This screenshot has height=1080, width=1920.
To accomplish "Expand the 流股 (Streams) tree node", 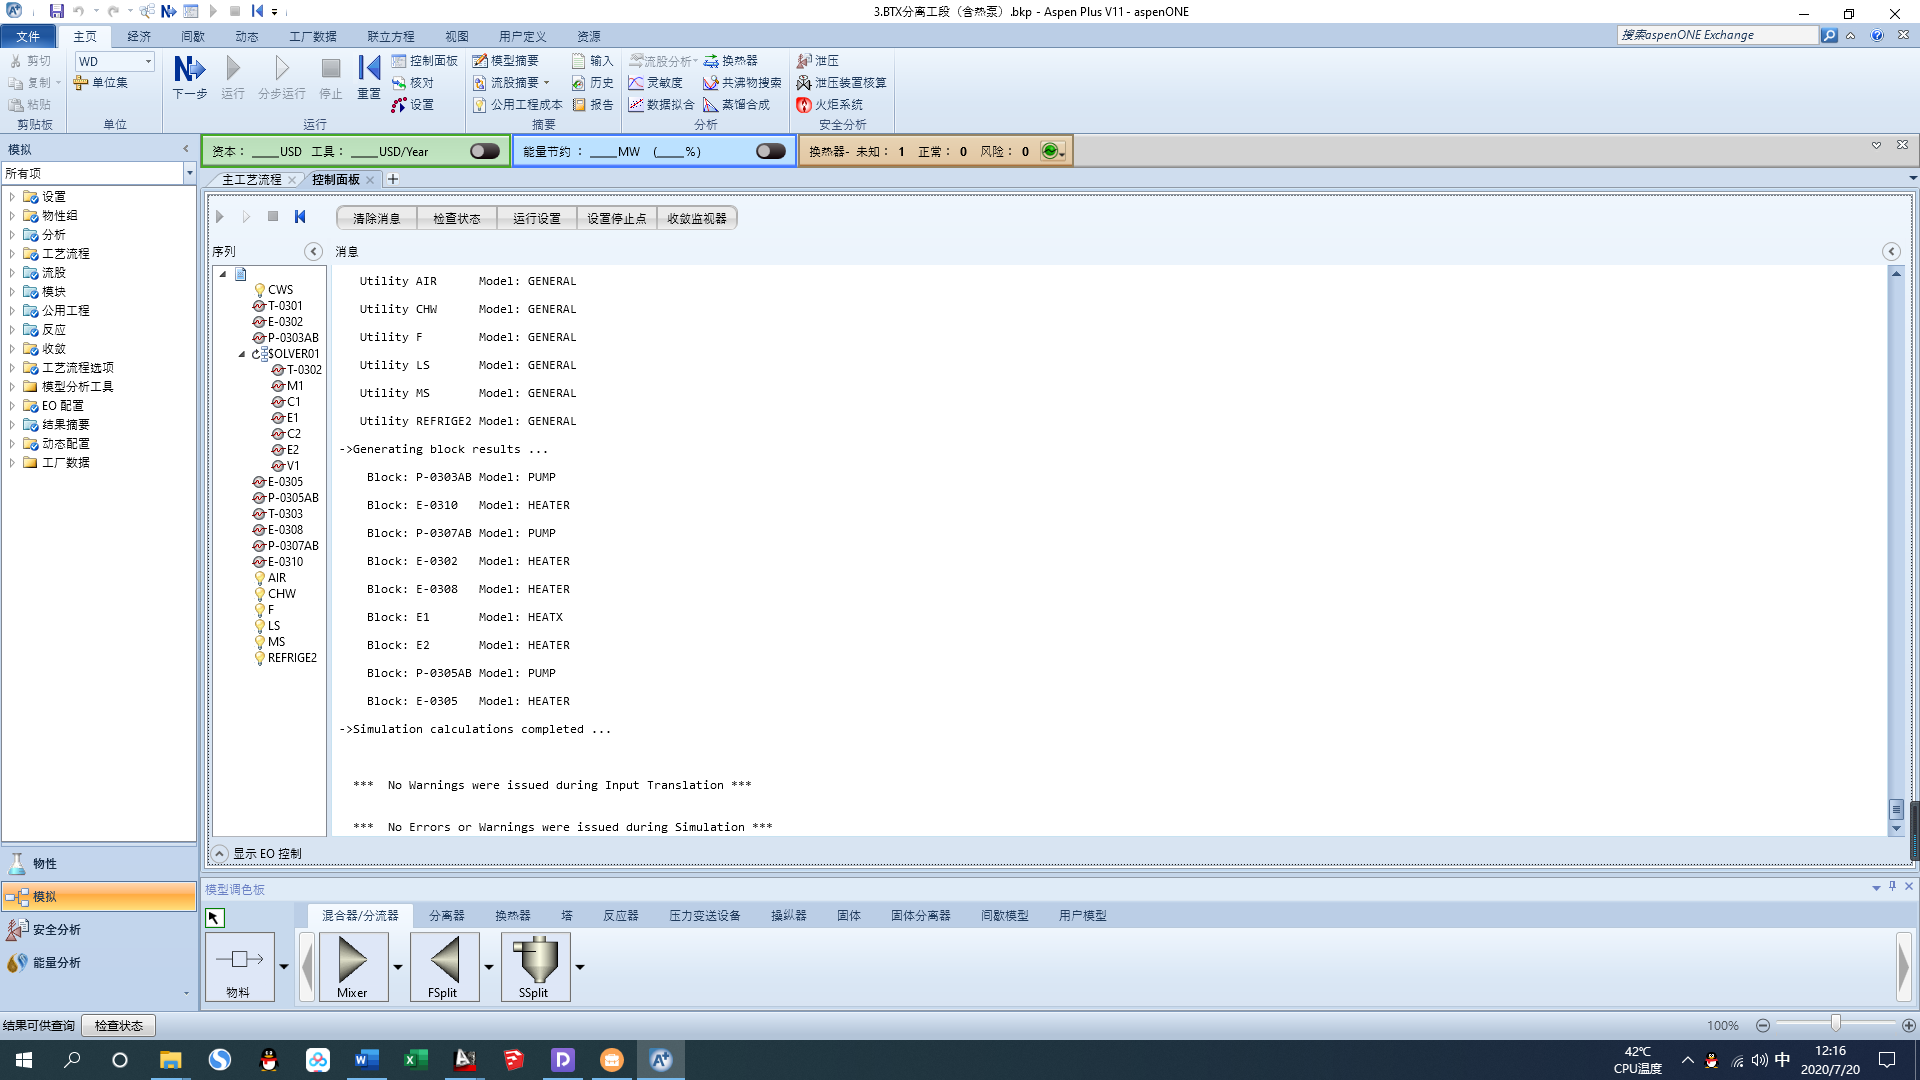I will pos(12,273).
